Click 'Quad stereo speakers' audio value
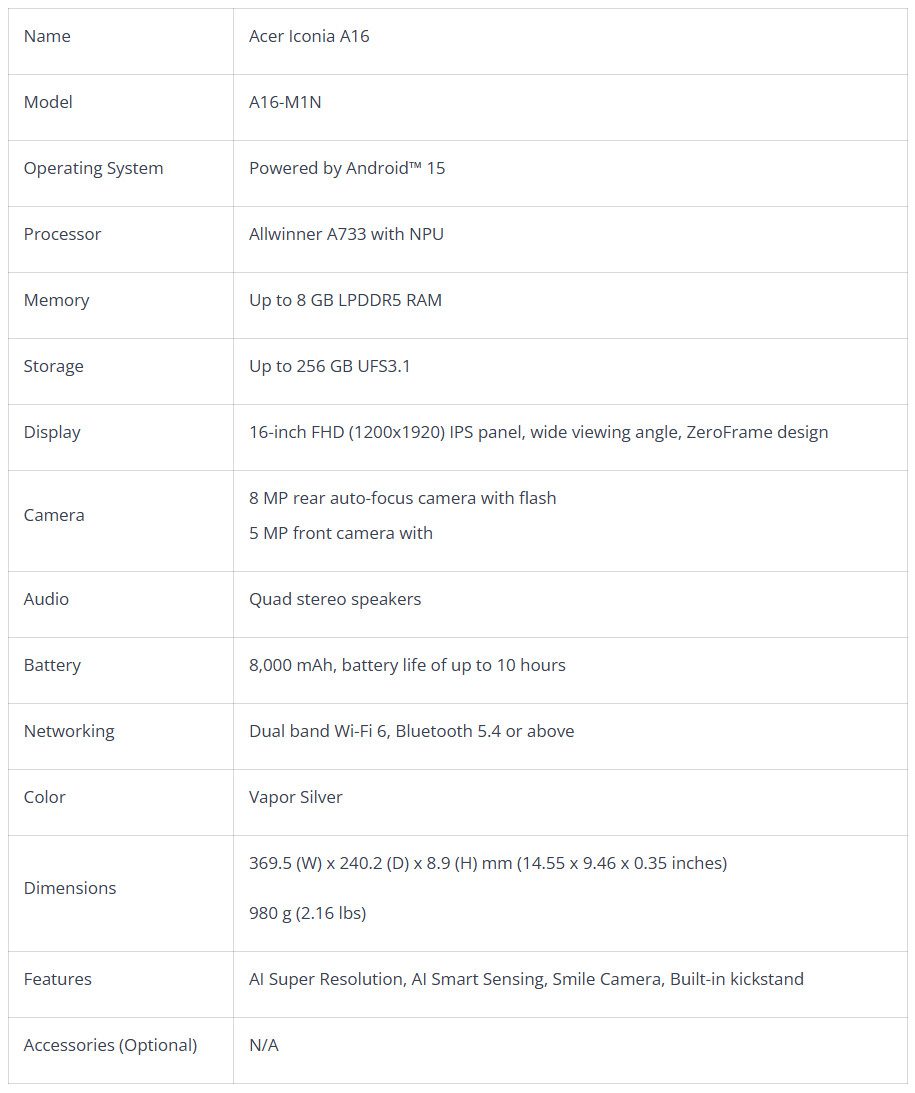This screenshot has width=915, height=1093. [335, 599]
